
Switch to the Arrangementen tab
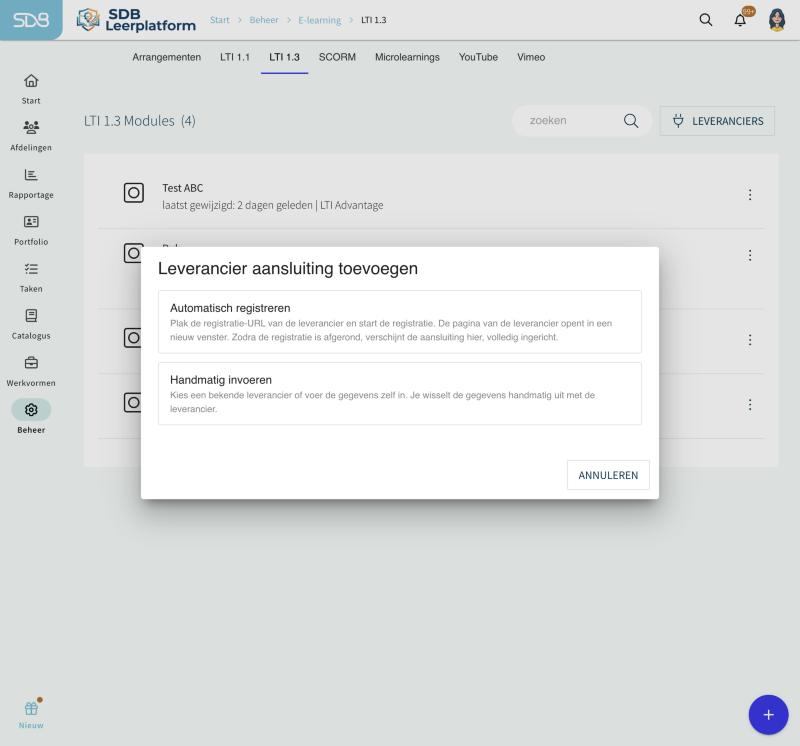coord(166,57)
